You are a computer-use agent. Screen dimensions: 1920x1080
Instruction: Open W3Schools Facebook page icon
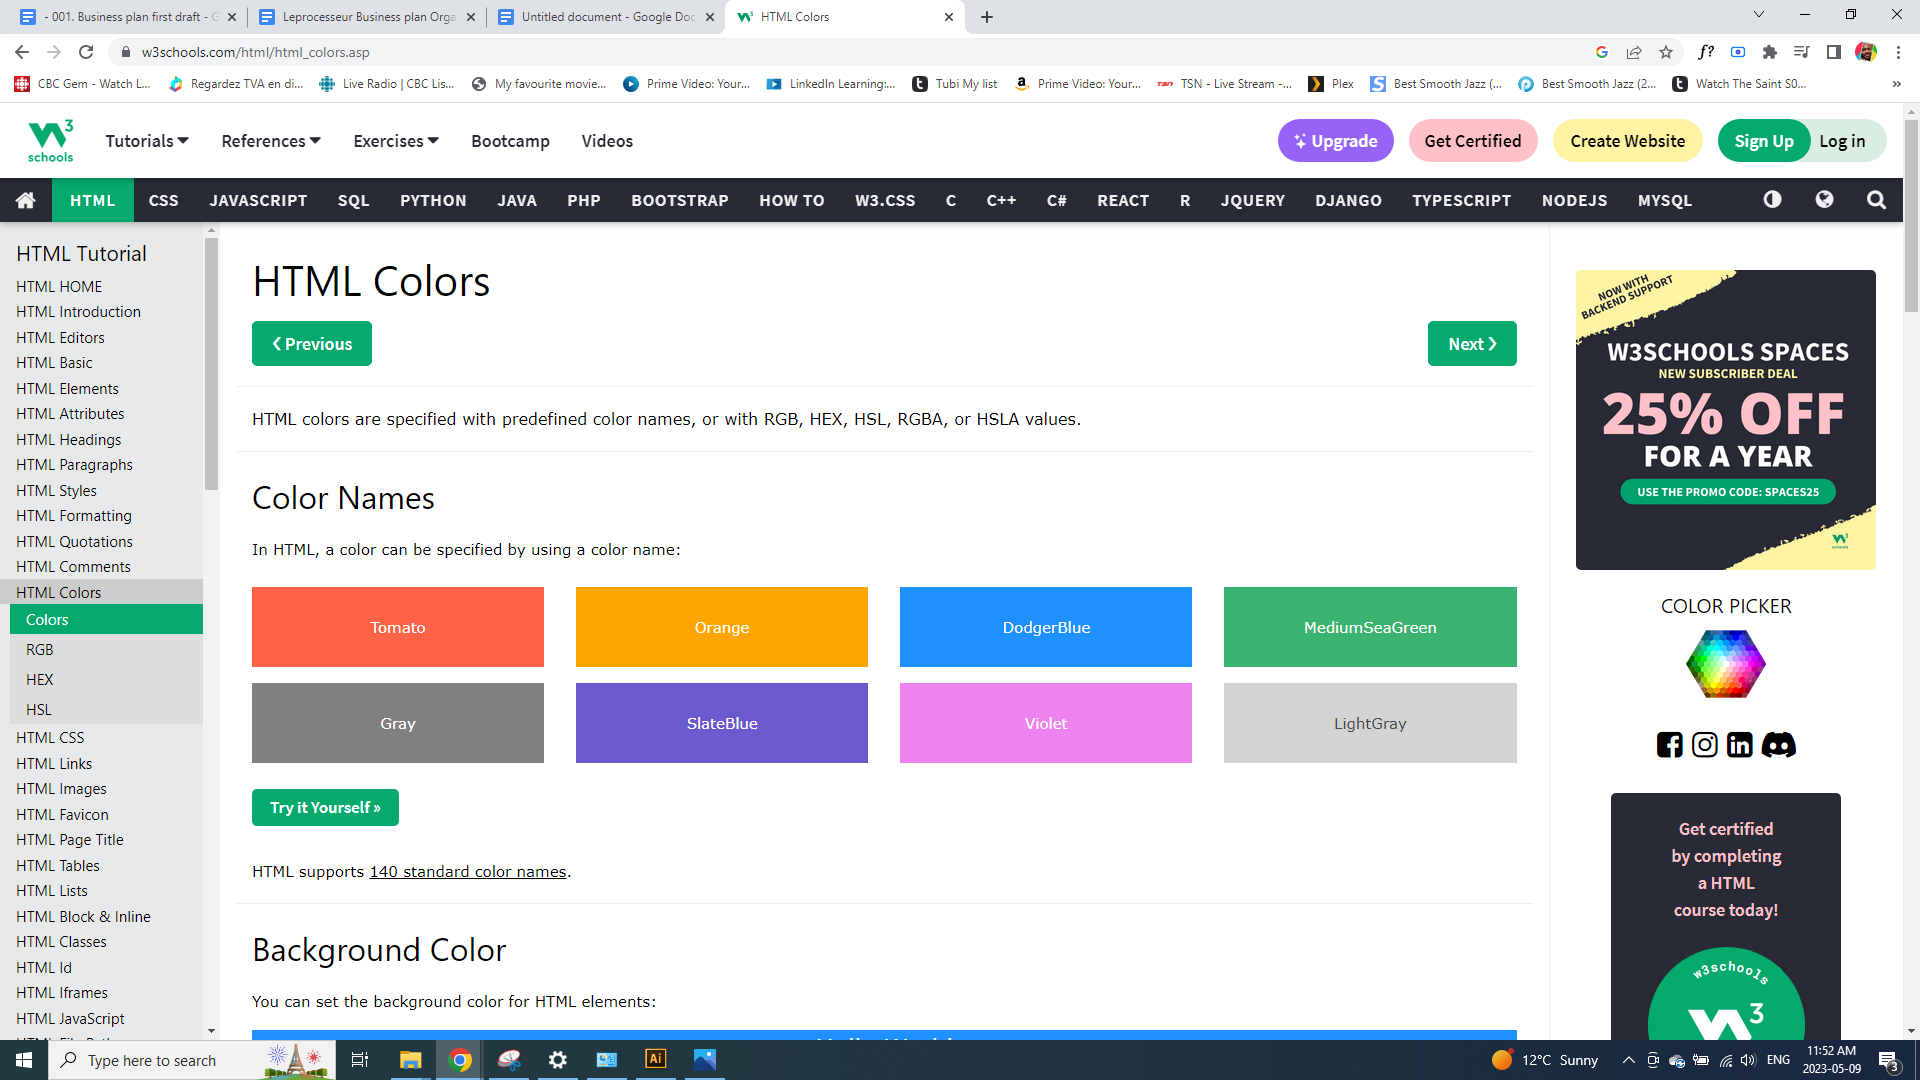point(1669,745)
